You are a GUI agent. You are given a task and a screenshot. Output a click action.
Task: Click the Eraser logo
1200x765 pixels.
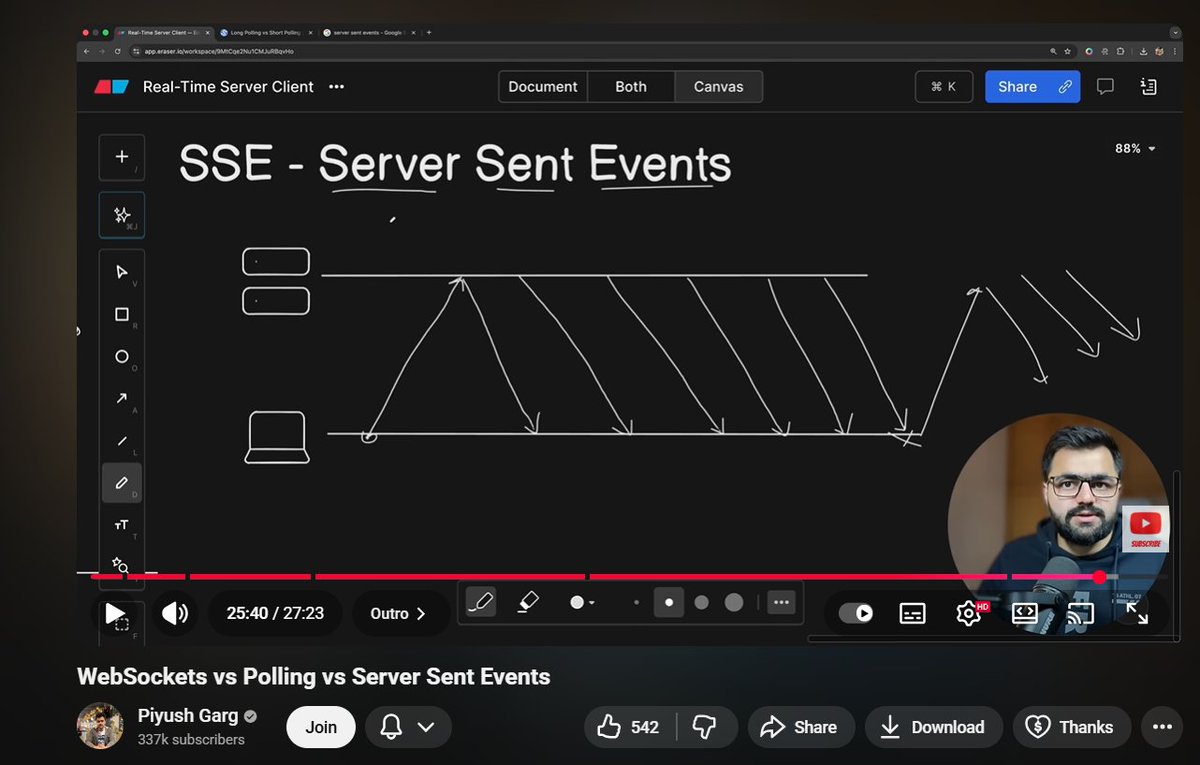(112, 87)
